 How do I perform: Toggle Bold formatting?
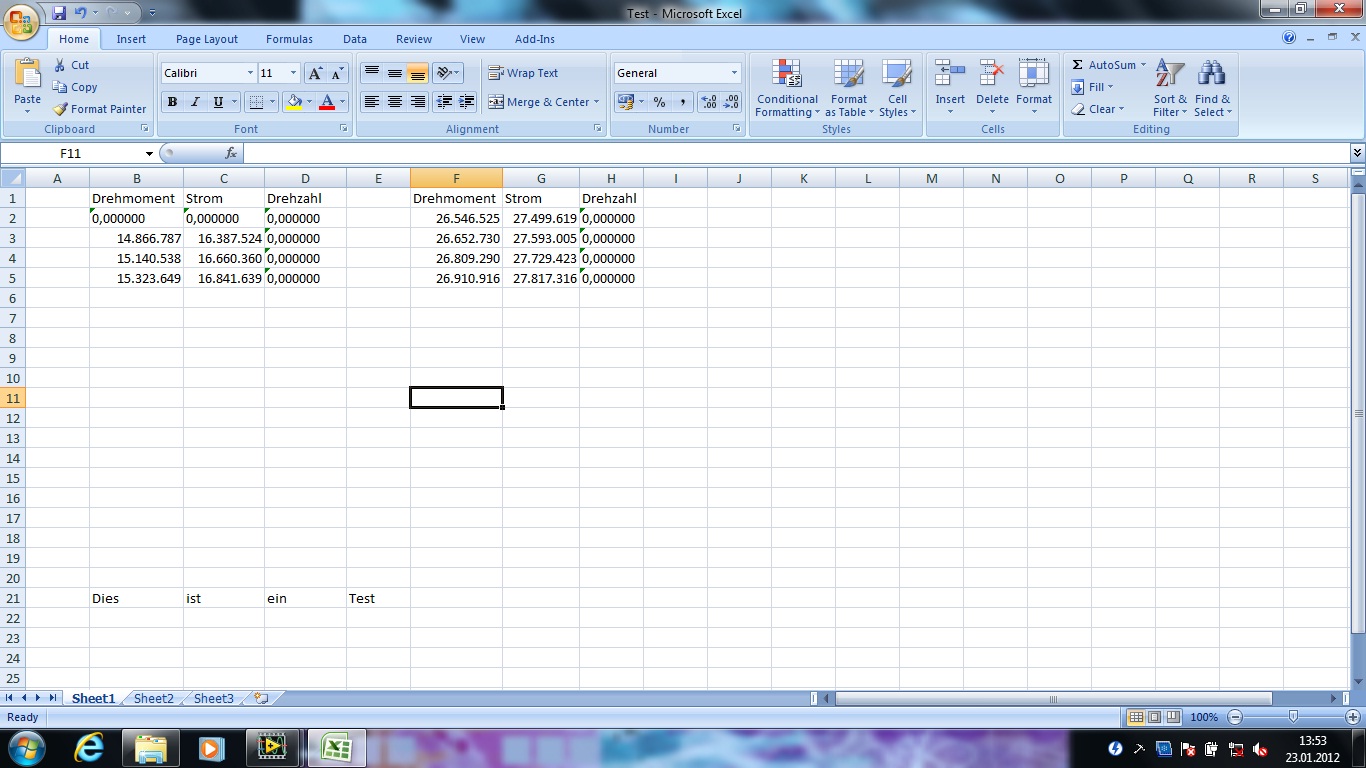click(x=172, y=102)
